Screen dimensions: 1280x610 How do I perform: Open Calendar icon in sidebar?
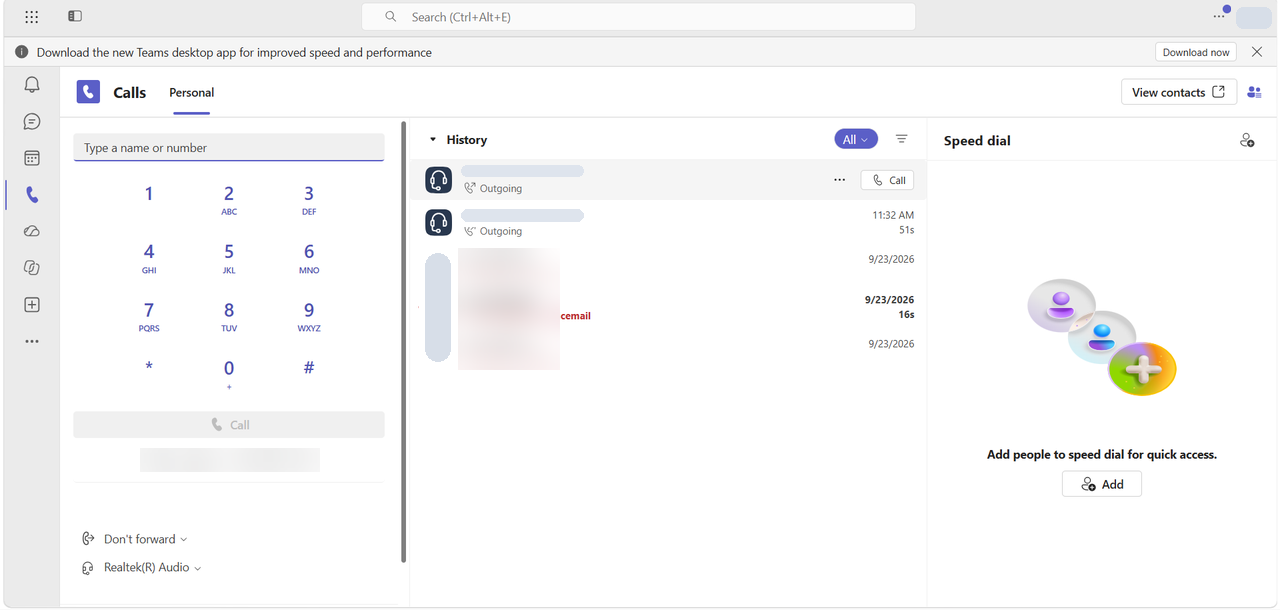tap(32, 158)
